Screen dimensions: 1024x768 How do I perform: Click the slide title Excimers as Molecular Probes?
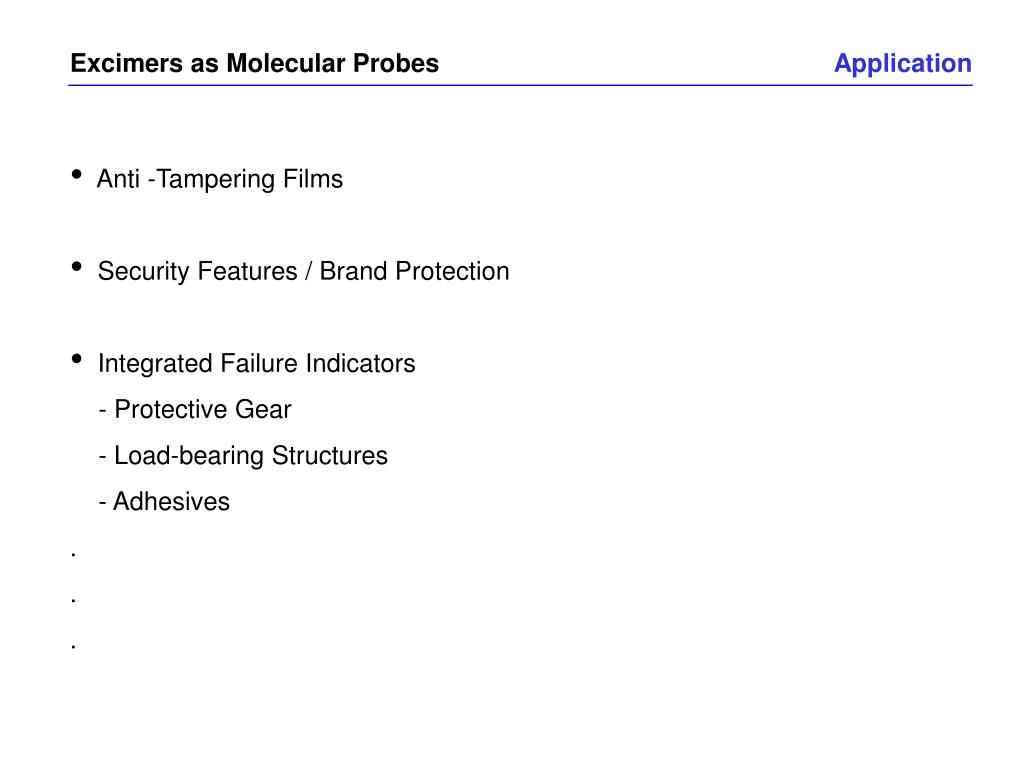pyautogui.click(x=254, y=63)
